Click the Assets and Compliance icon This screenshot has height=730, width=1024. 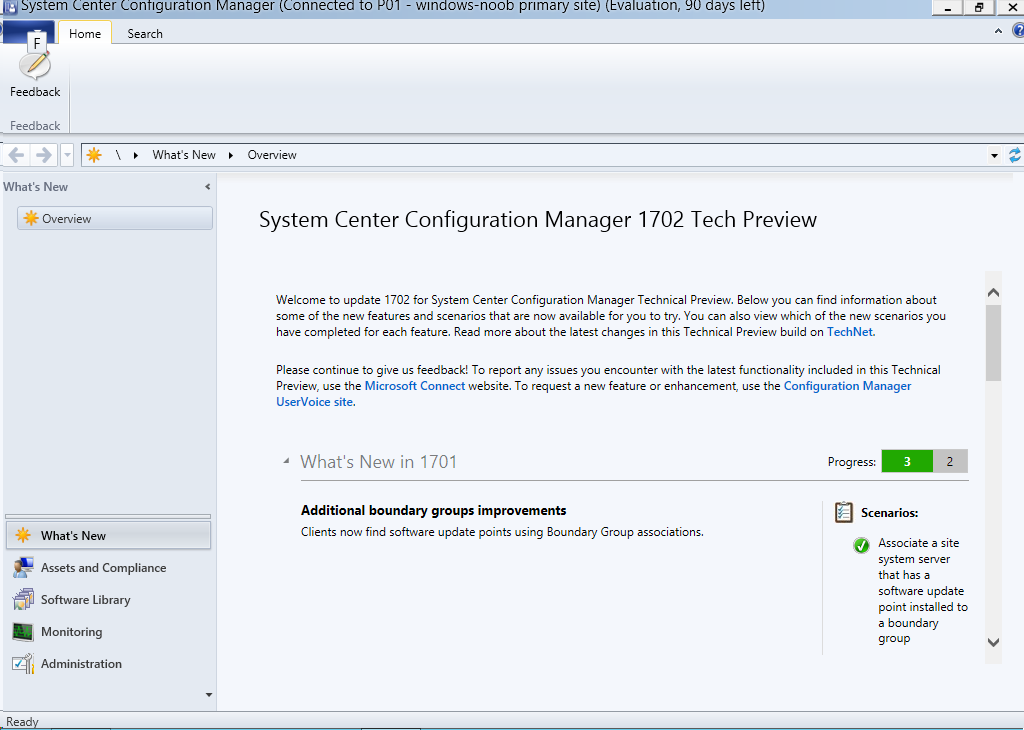tap(23, 567)
